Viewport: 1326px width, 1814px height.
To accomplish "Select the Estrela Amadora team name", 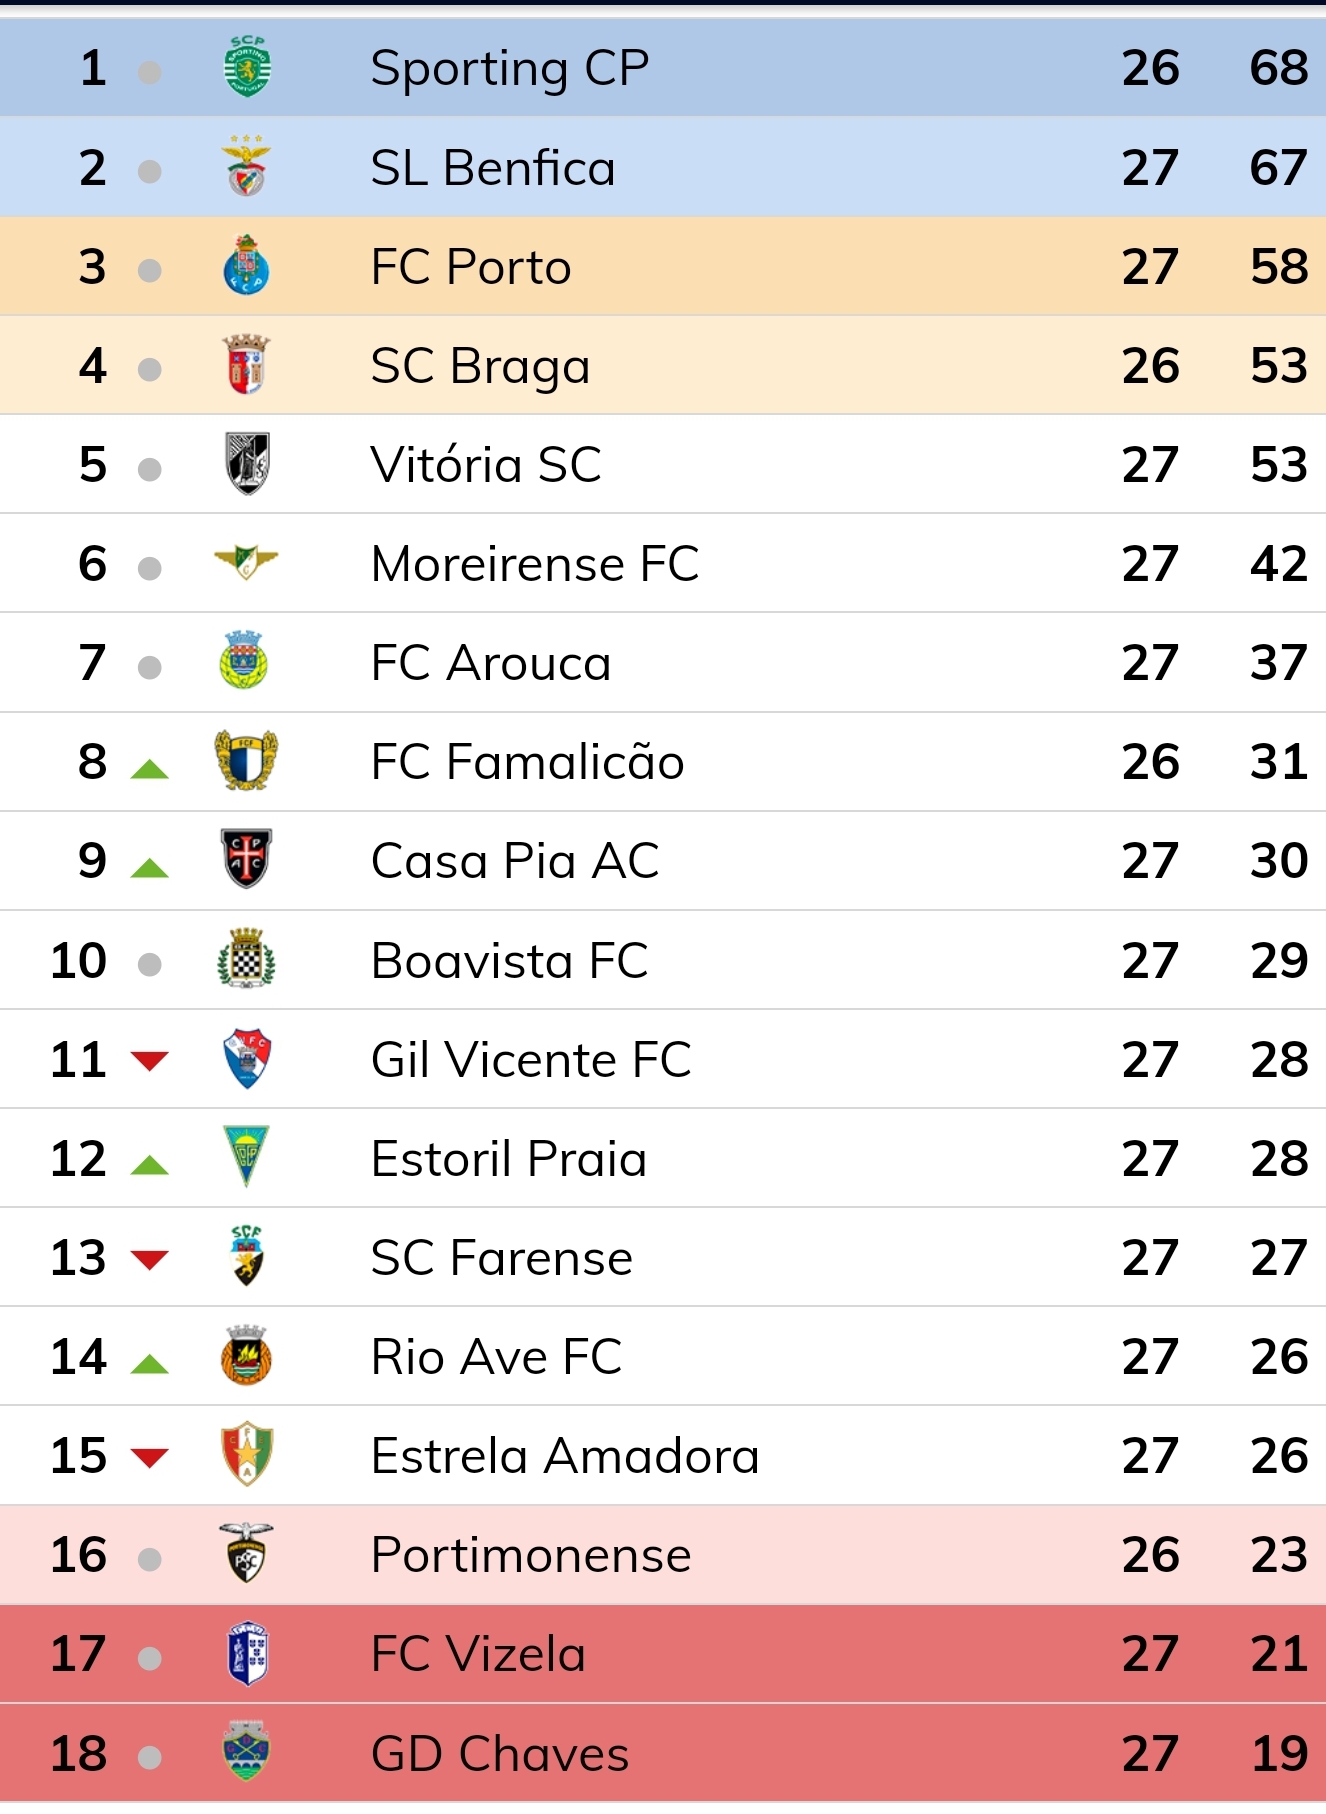I will click(565, 1456).
